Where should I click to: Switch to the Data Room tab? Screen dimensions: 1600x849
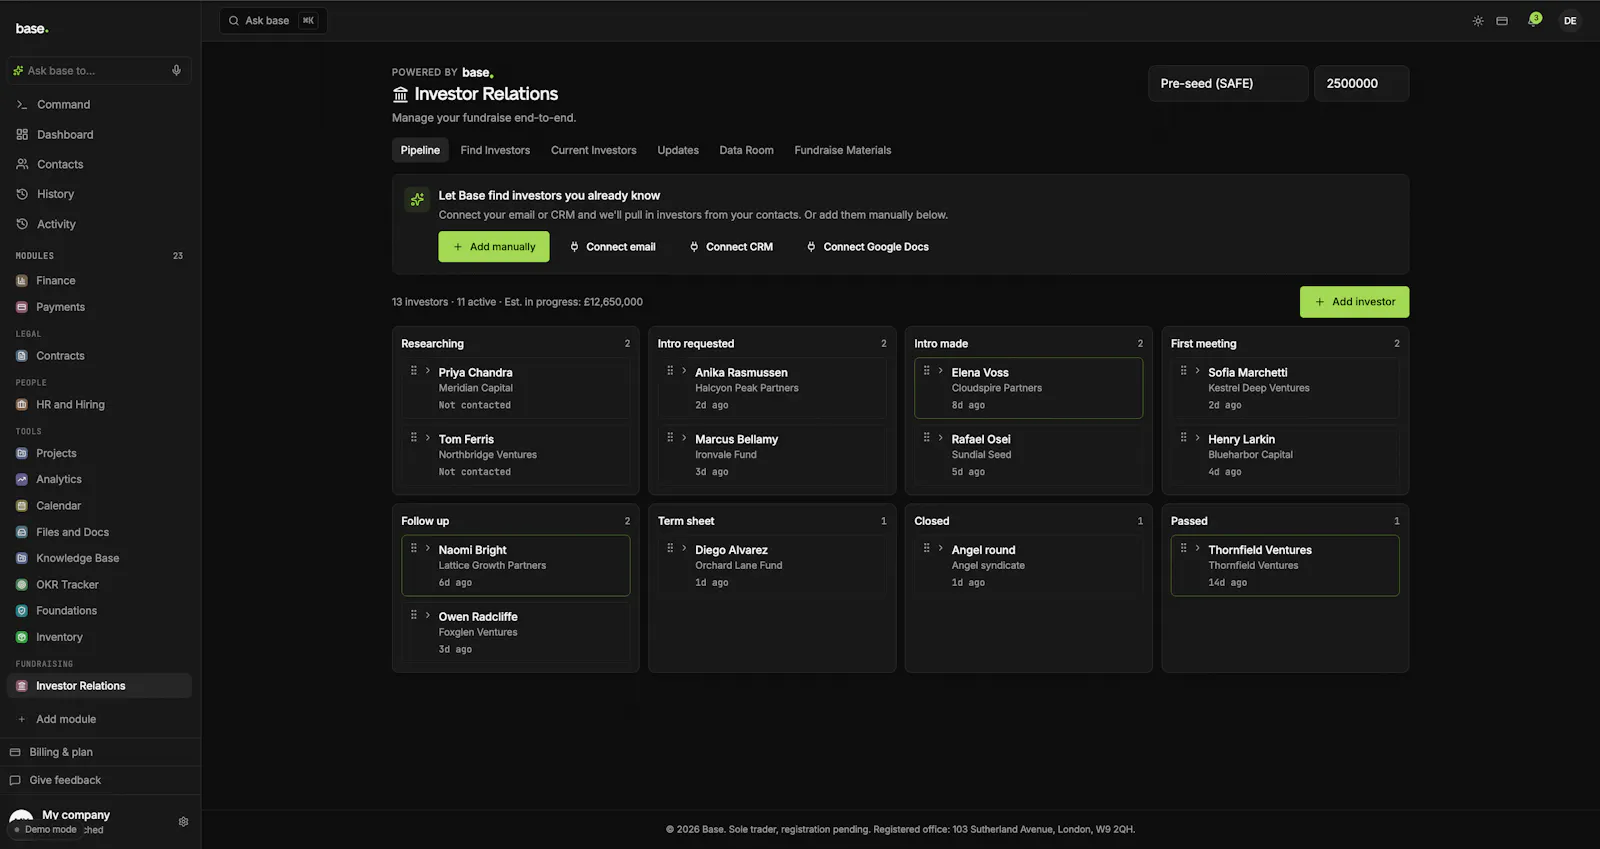point(746,151)
